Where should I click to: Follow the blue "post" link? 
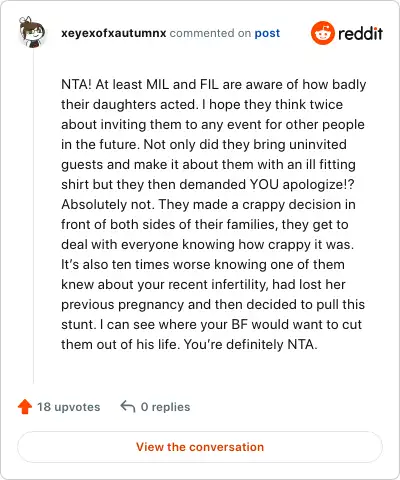point(267,34)
